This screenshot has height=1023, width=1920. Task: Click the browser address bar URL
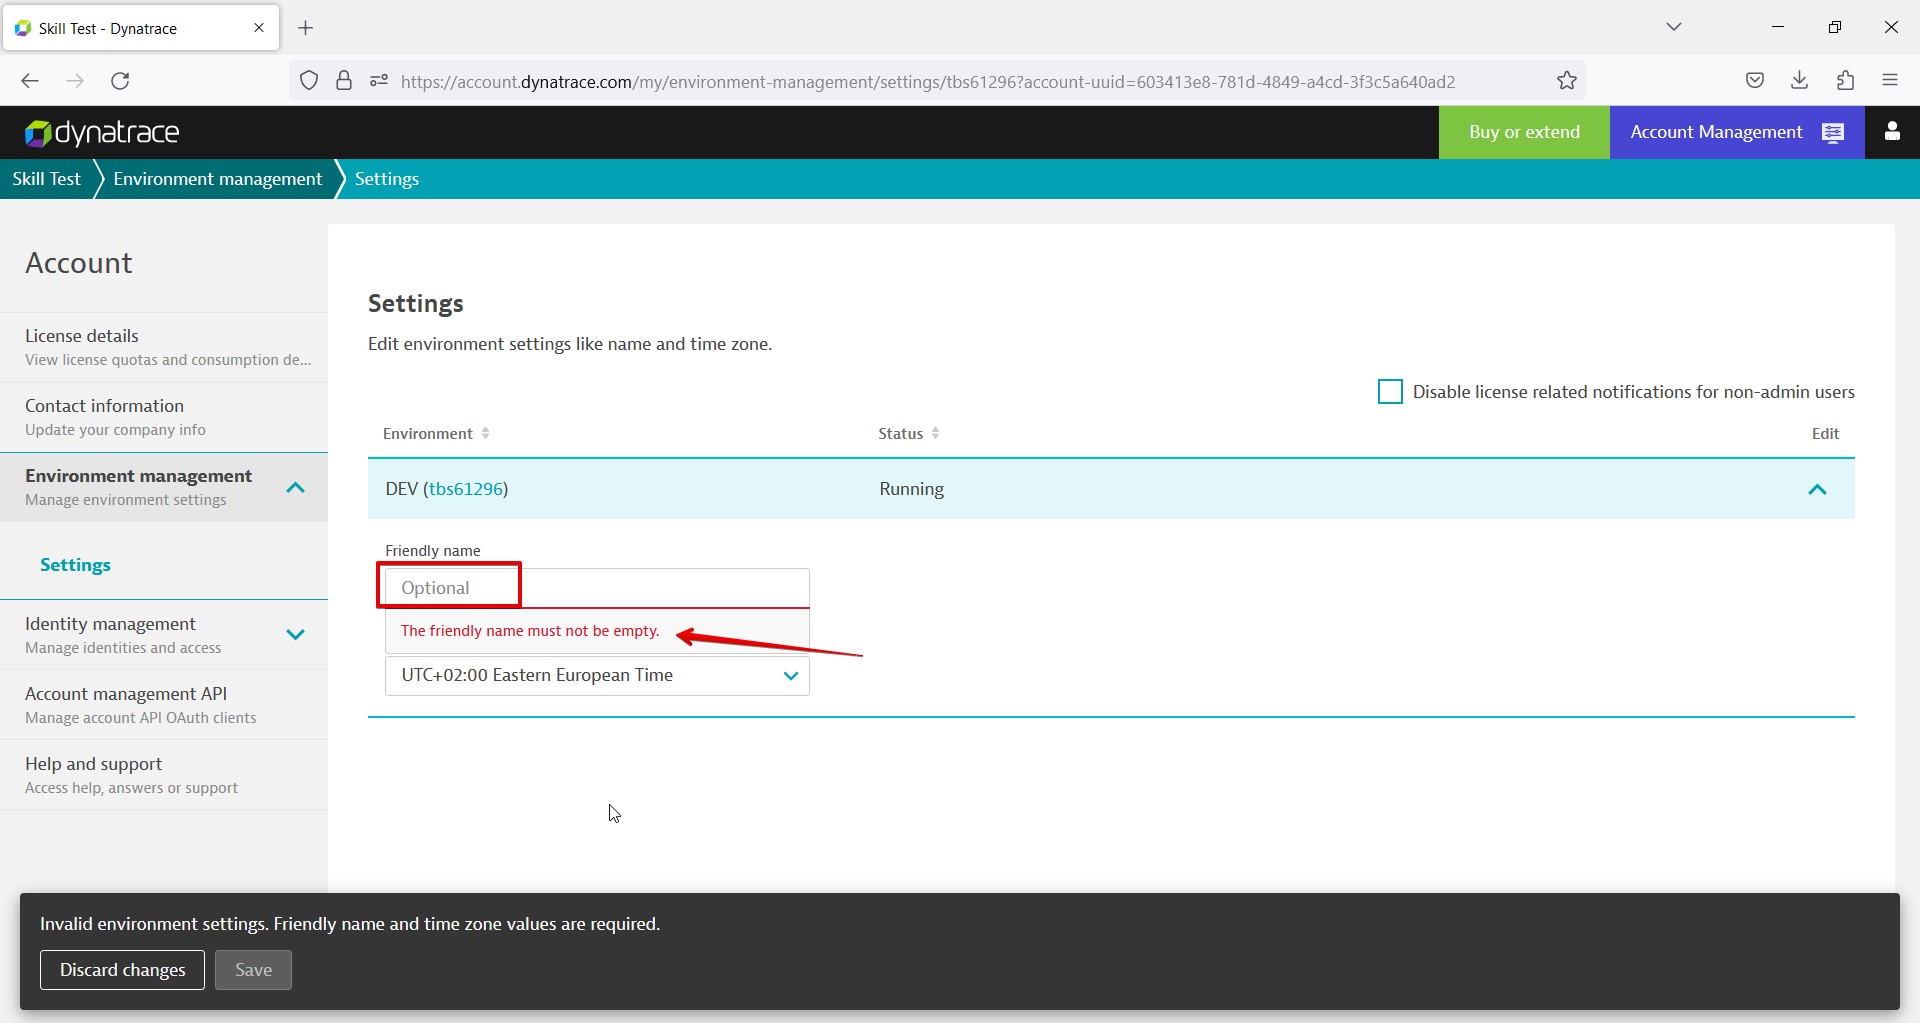(x=928, y=82)
